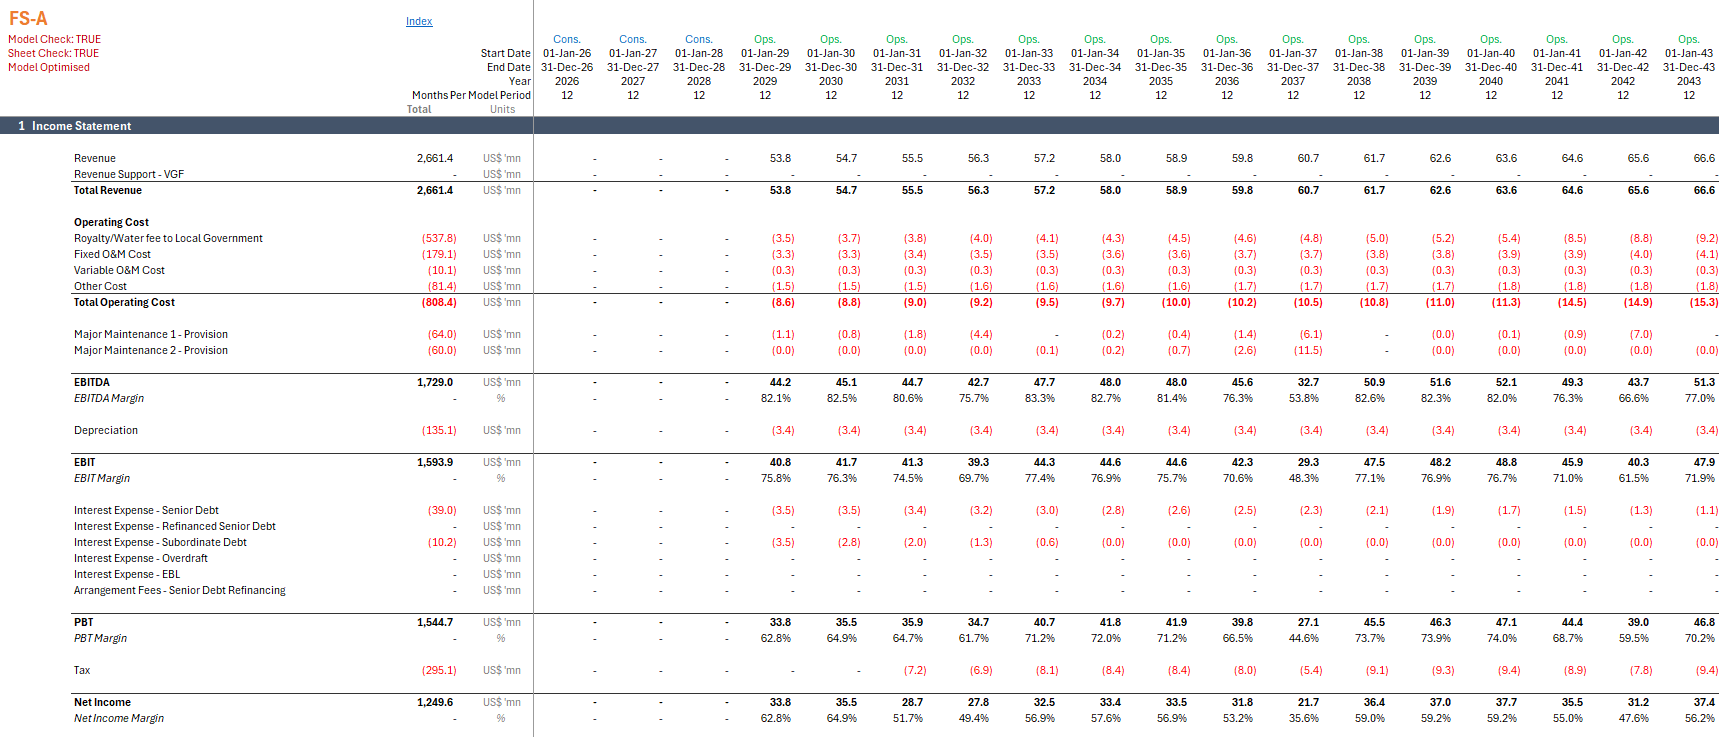Click the Total Operating Cost value (808.4)
This screenshot has height=737, width=1719.
438,302
